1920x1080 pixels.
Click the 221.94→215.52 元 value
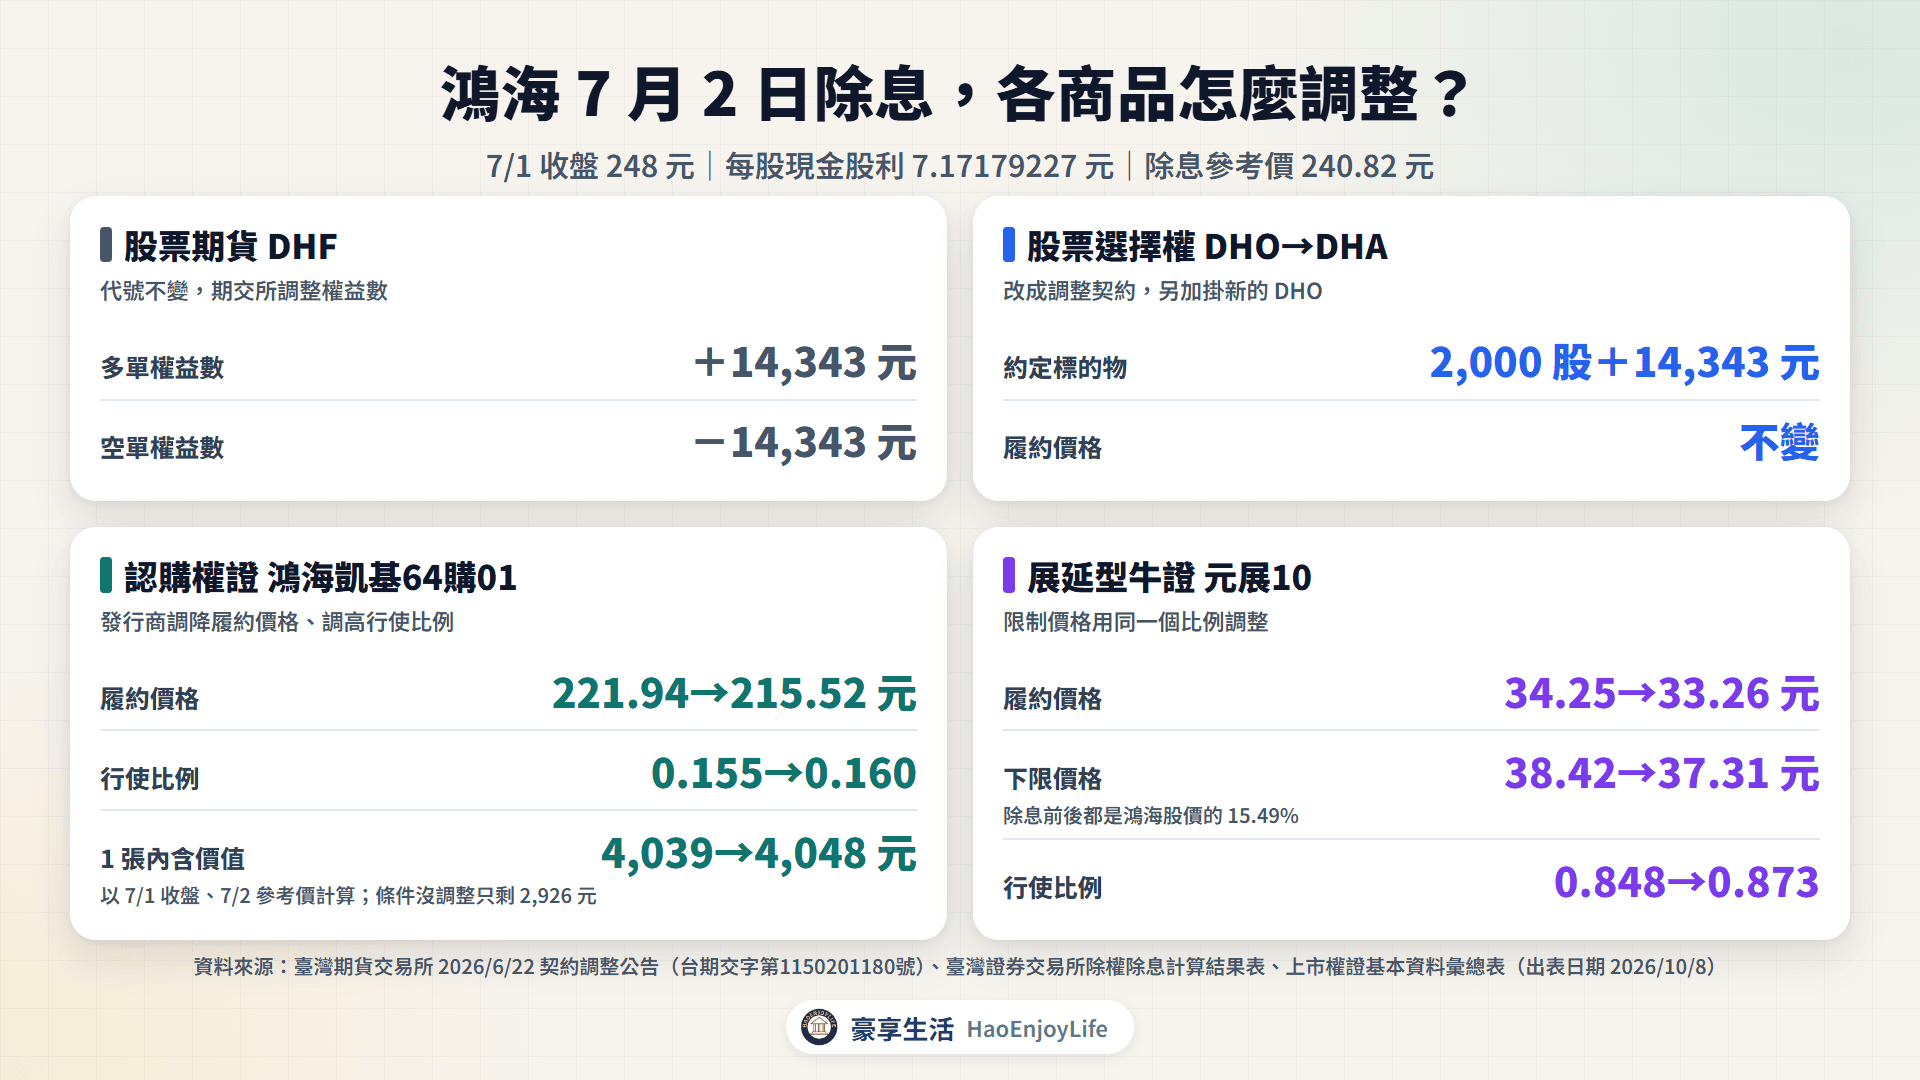click(734, 693)
